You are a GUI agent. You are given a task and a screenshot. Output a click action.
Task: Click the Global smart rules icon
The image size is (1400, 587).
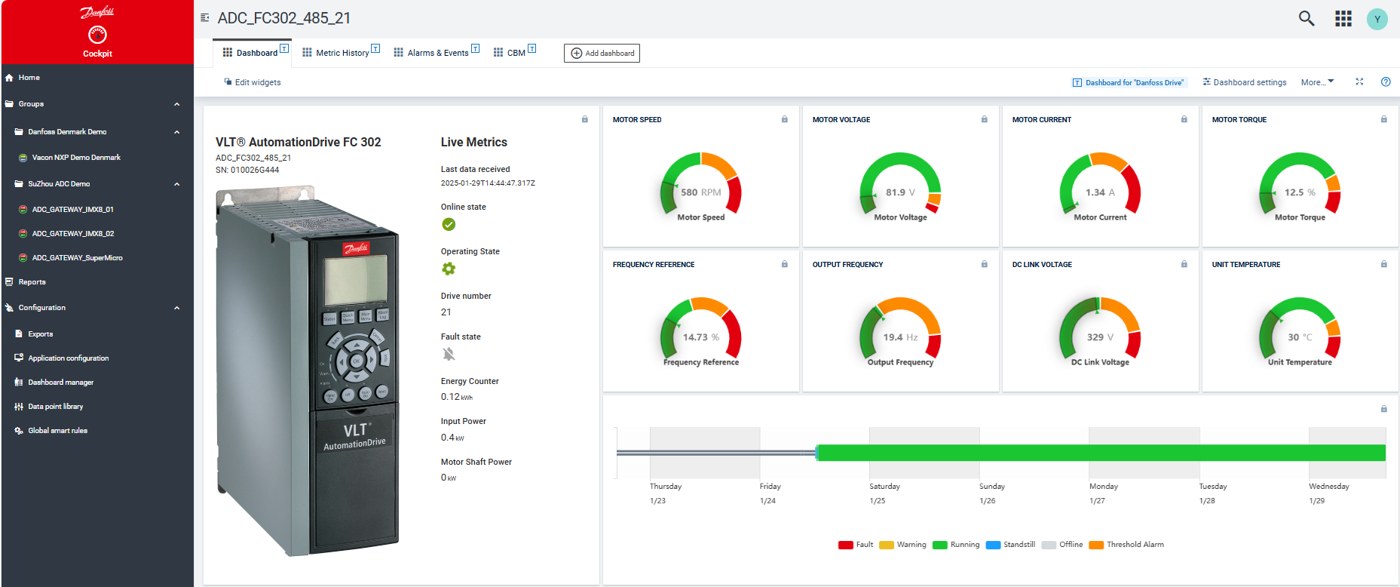pyautogui.click(x=18, y=430)
